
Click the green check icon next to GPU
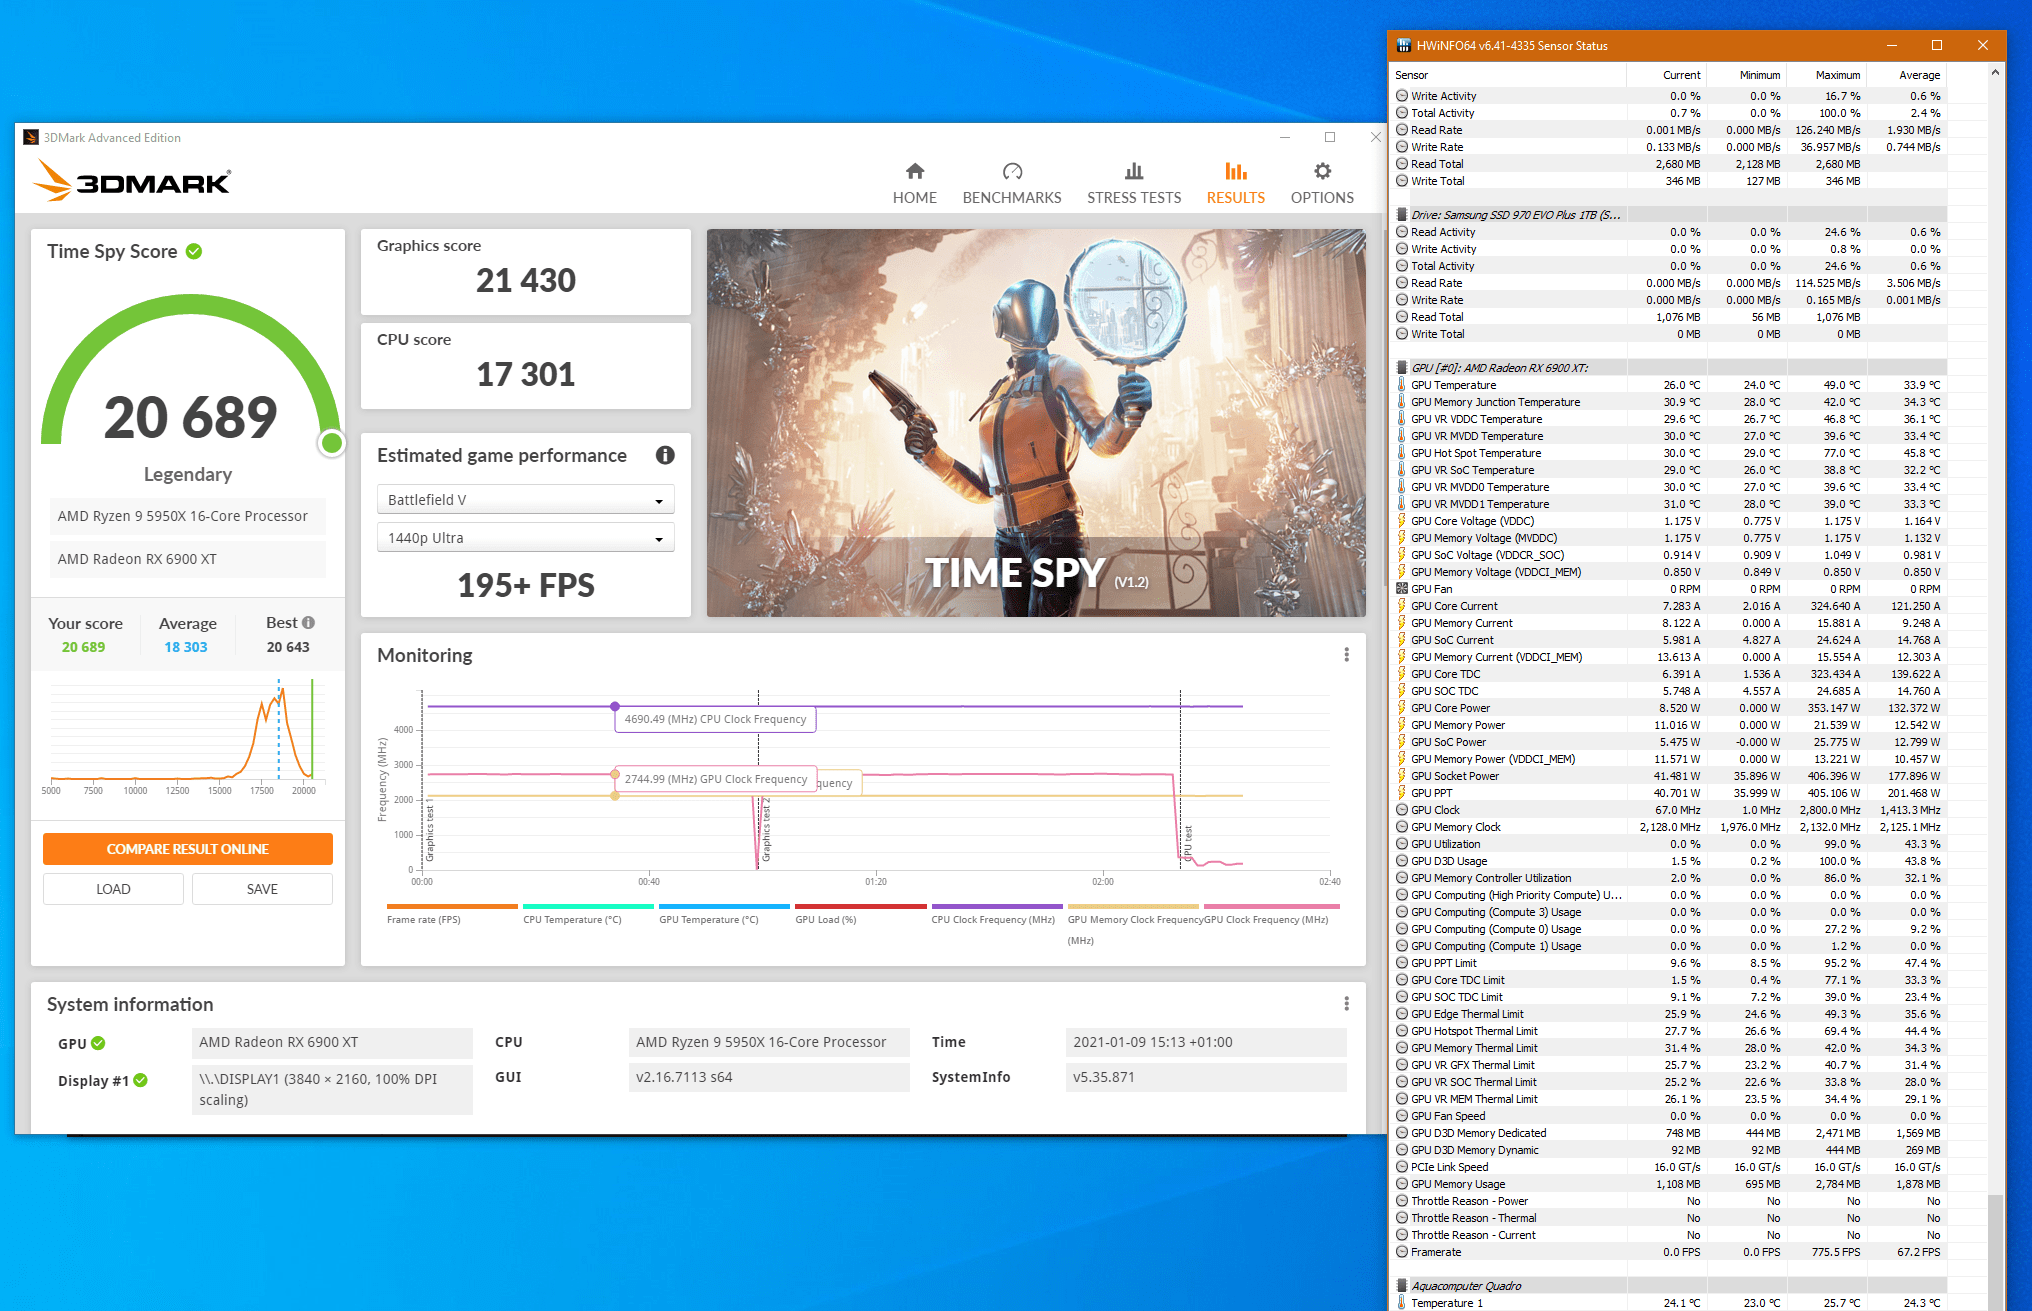[98, 1043]
